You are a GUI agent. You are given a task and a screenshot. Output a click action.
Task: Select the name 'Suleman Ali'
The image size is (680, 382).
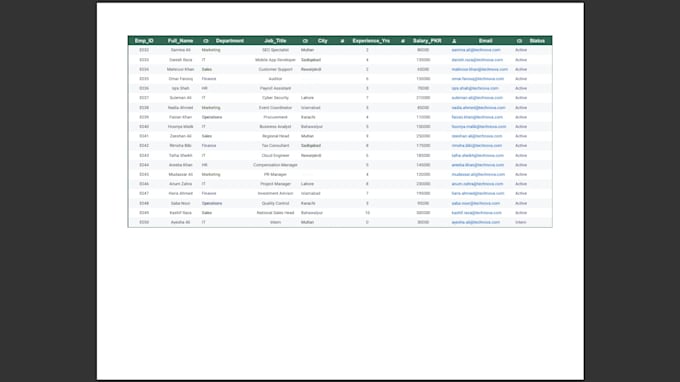[x=180, y=98]
